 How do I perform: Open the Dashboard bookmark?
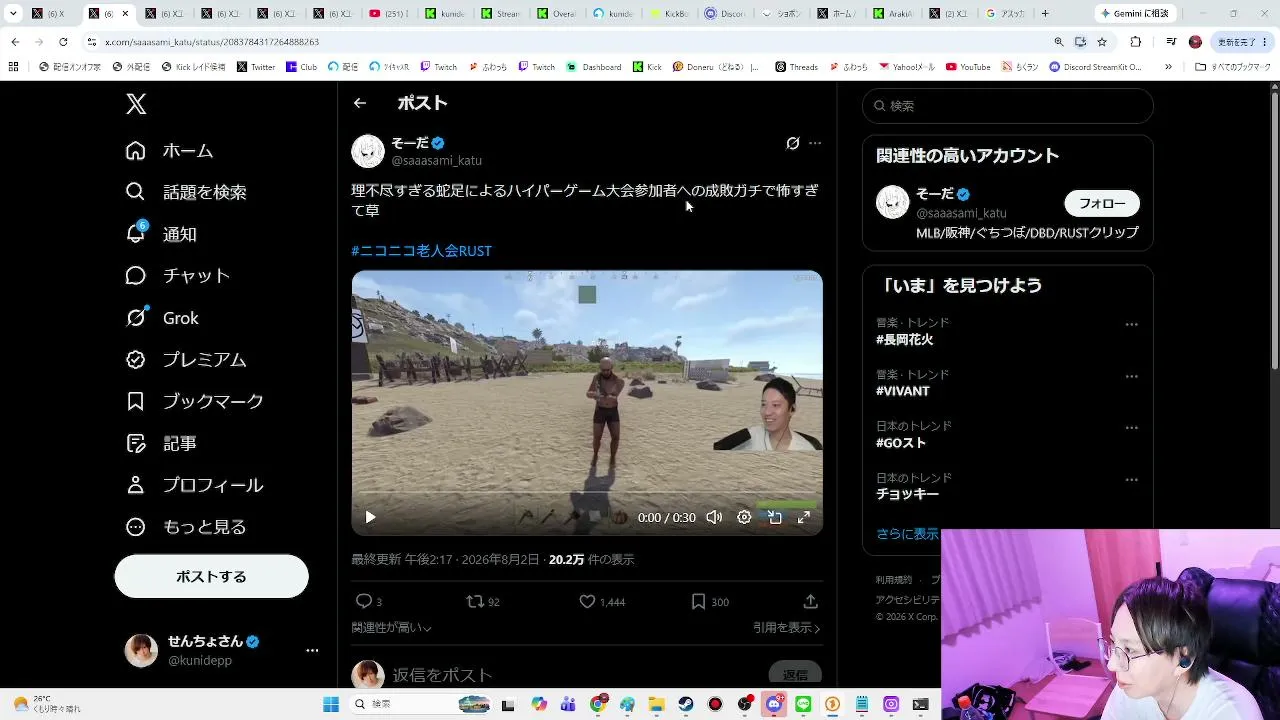point(594,67)
